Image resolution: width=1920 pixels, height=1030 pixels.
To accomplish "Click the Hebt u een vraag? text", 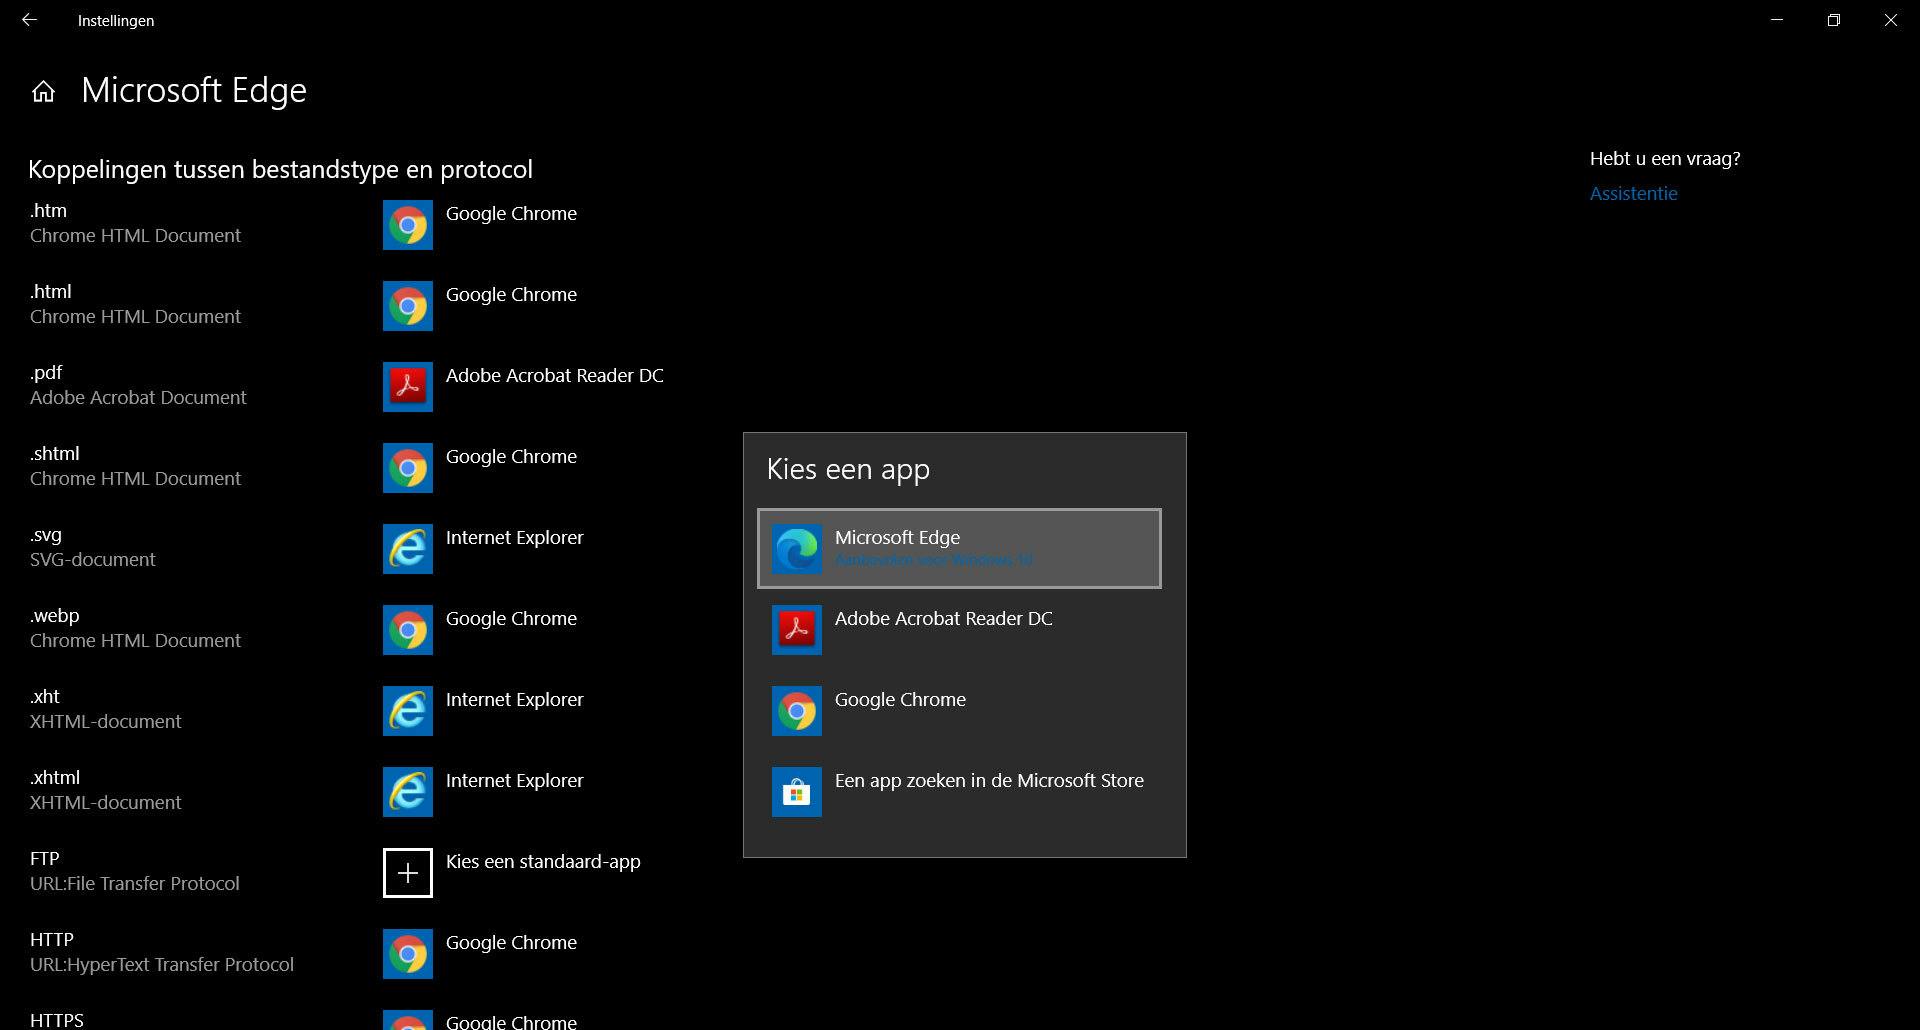I will tap(1665, 158).
